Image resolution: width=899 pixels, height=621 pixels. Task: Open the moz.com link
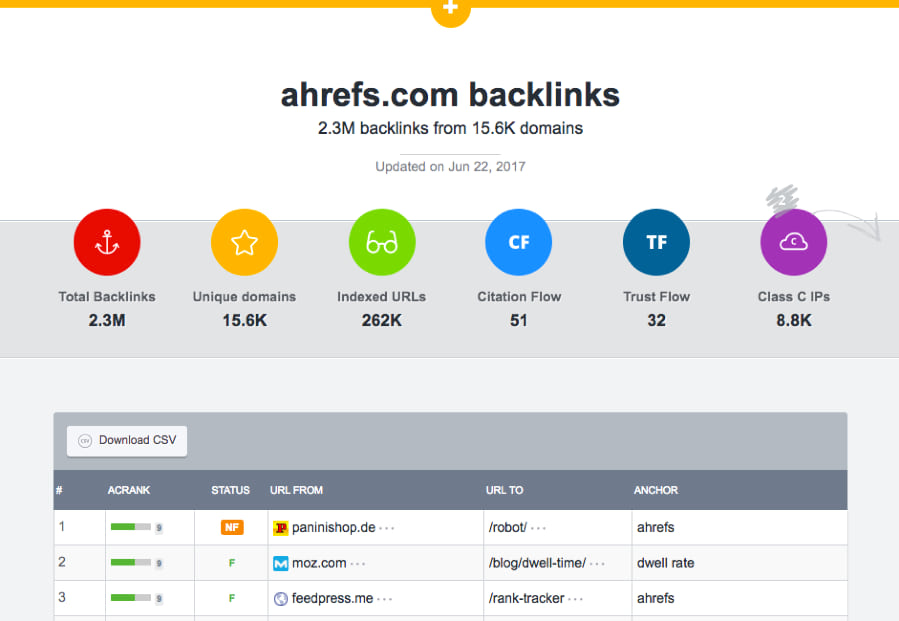tap(319, 563)
